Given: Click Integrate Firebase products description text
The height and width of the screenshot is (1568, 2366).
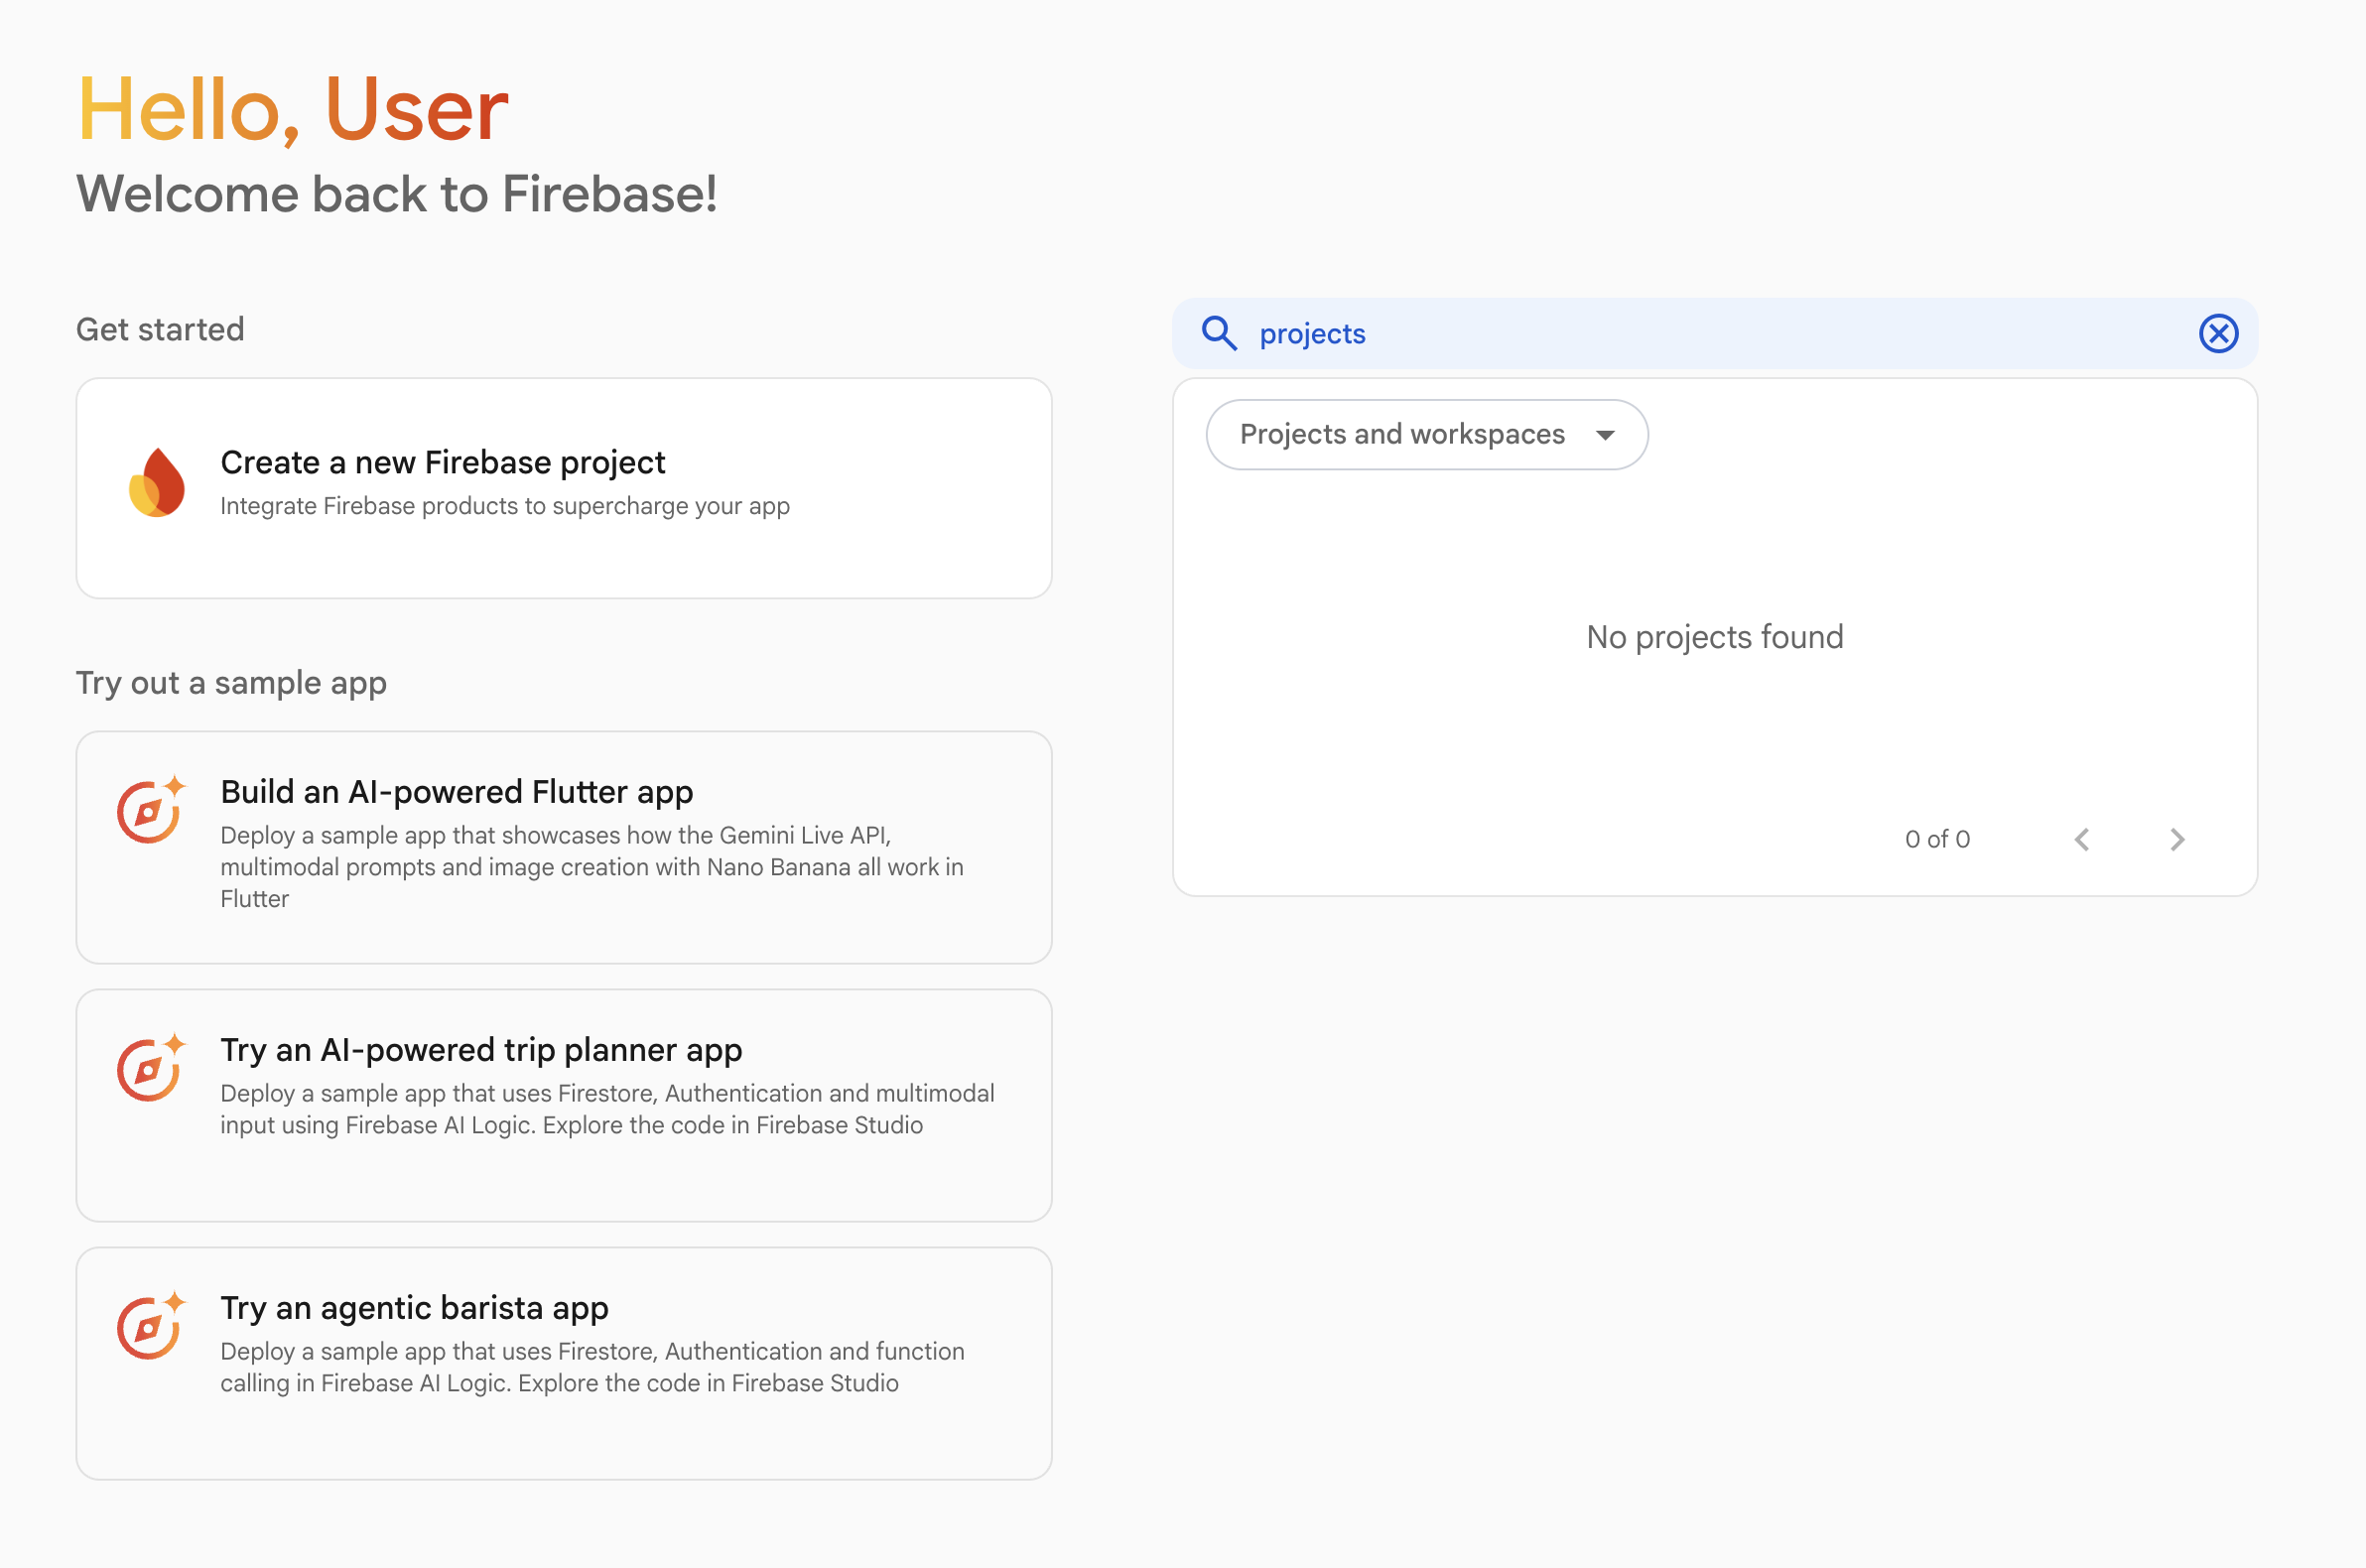Looking at the screenshot, I should tap(505, 506).
